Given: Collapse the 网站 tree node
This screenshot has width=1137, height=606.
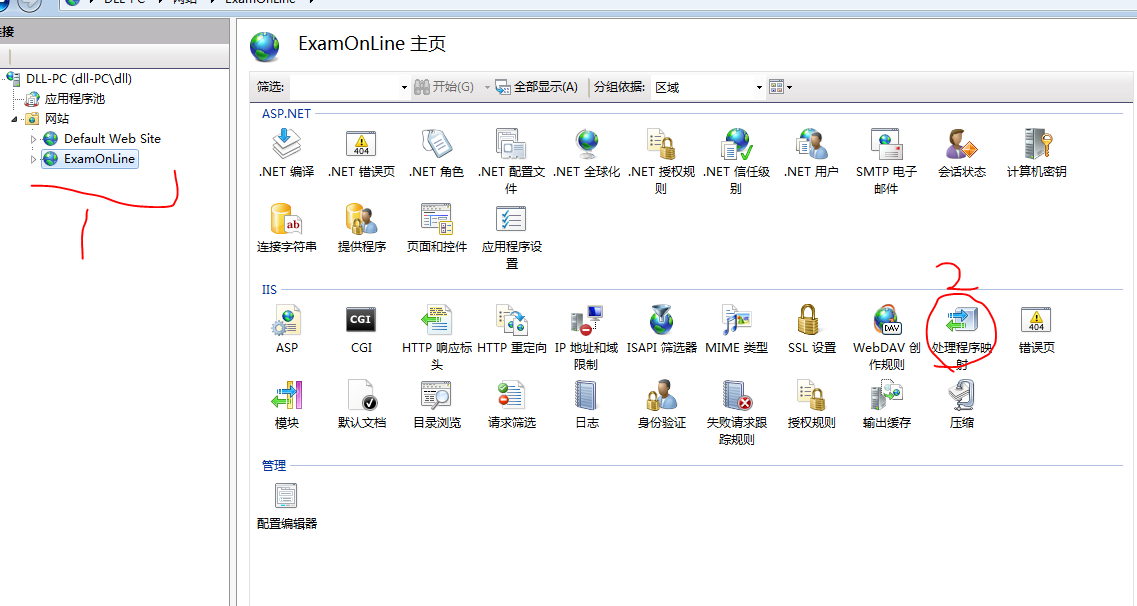Looking at the screenshot, I should tap(14, 119).
